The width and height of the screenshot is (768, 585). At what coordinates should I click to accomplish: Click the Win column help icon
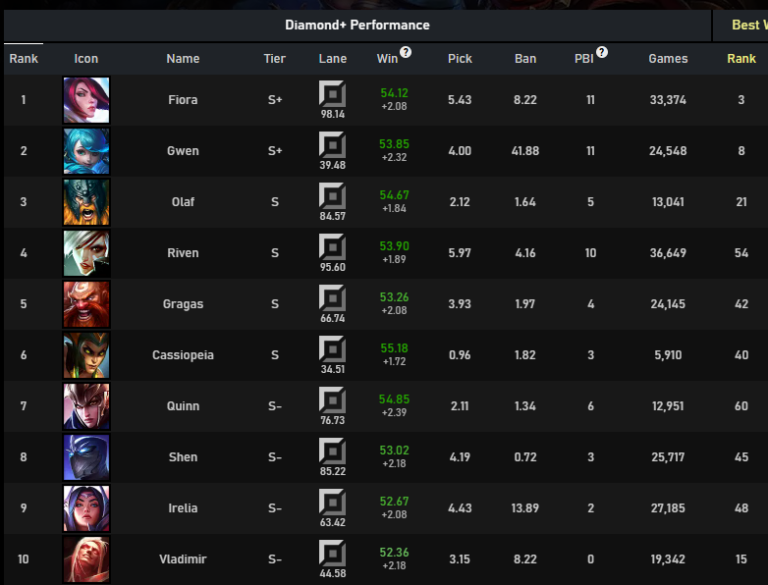[406, 52]
